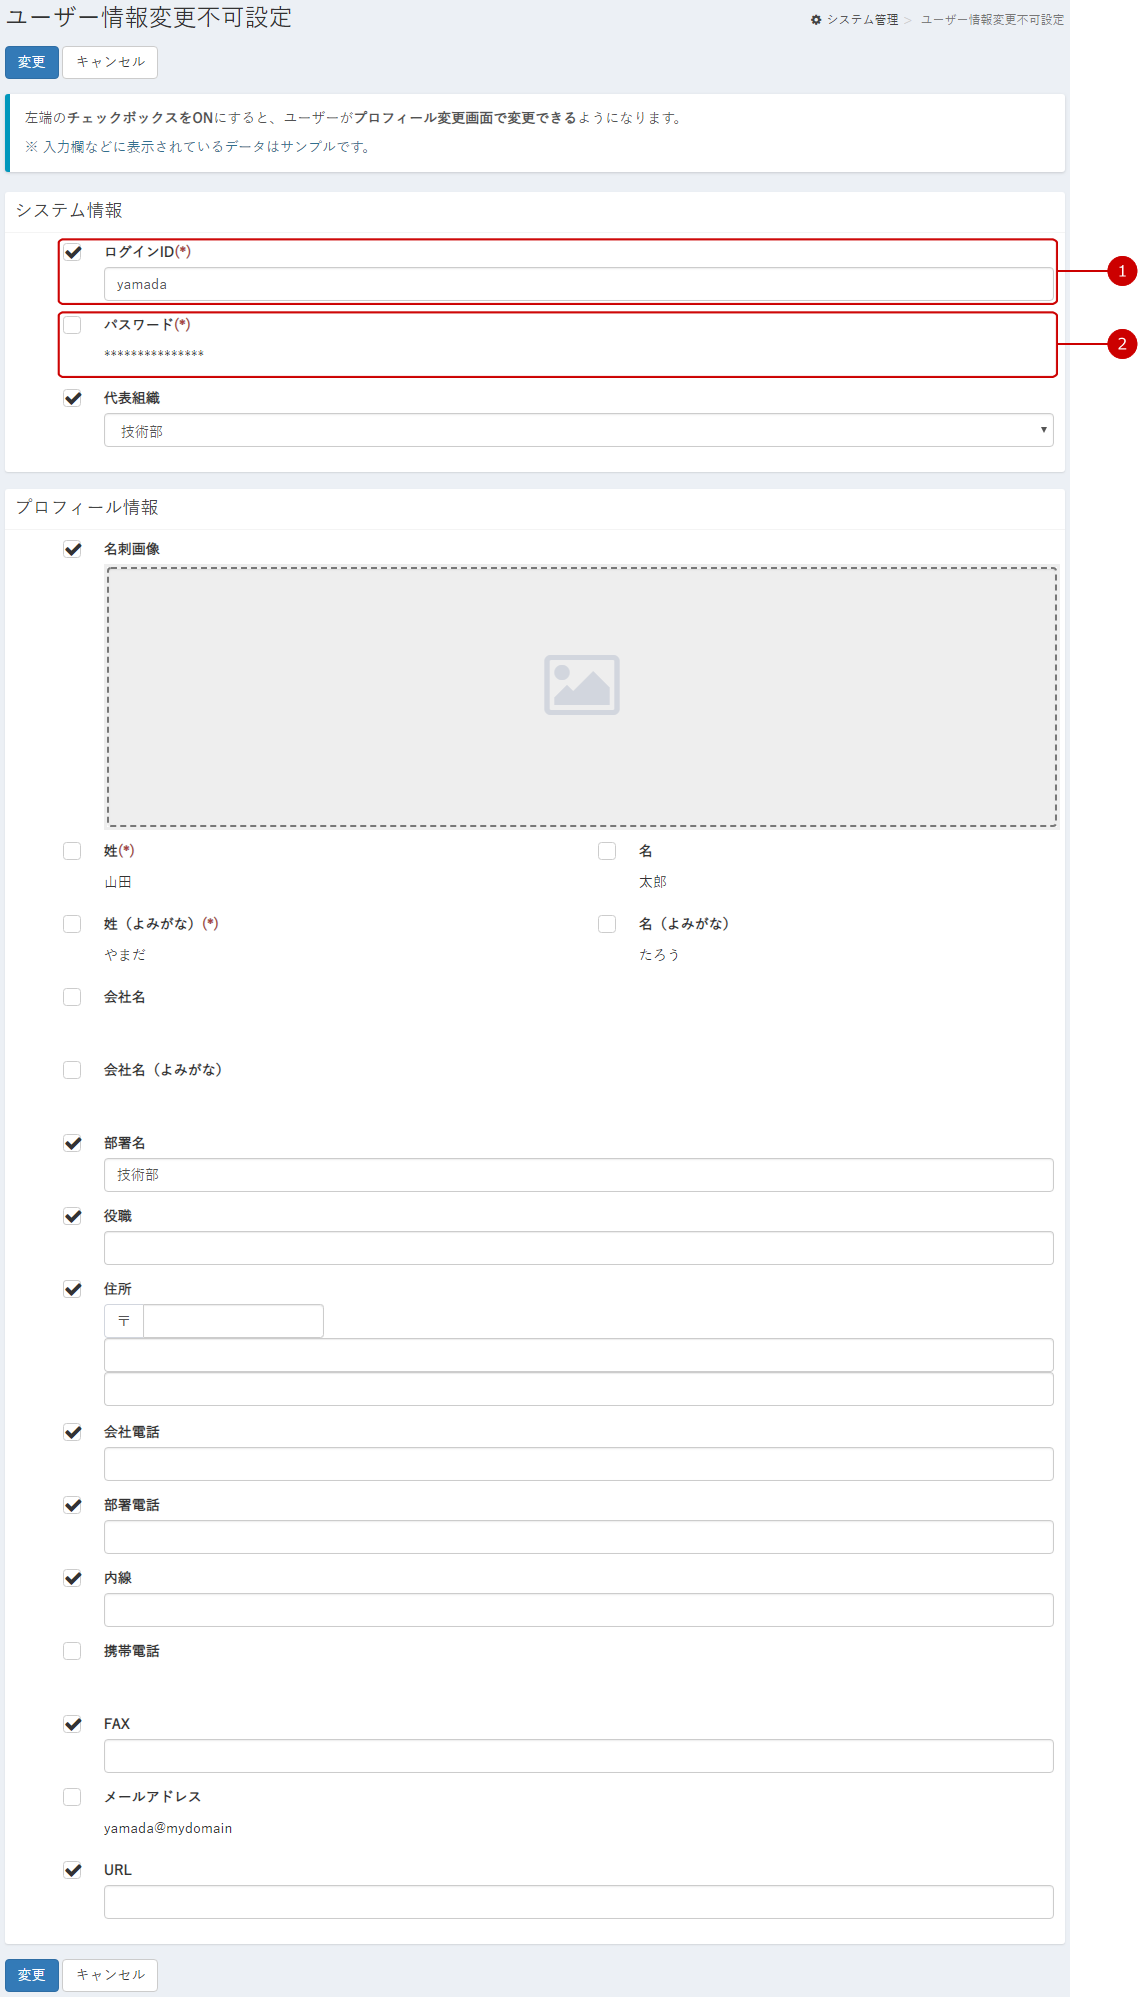Click the 部署電話 input field
The image size is (1138, 1997).
click(x=579, y=1537)
